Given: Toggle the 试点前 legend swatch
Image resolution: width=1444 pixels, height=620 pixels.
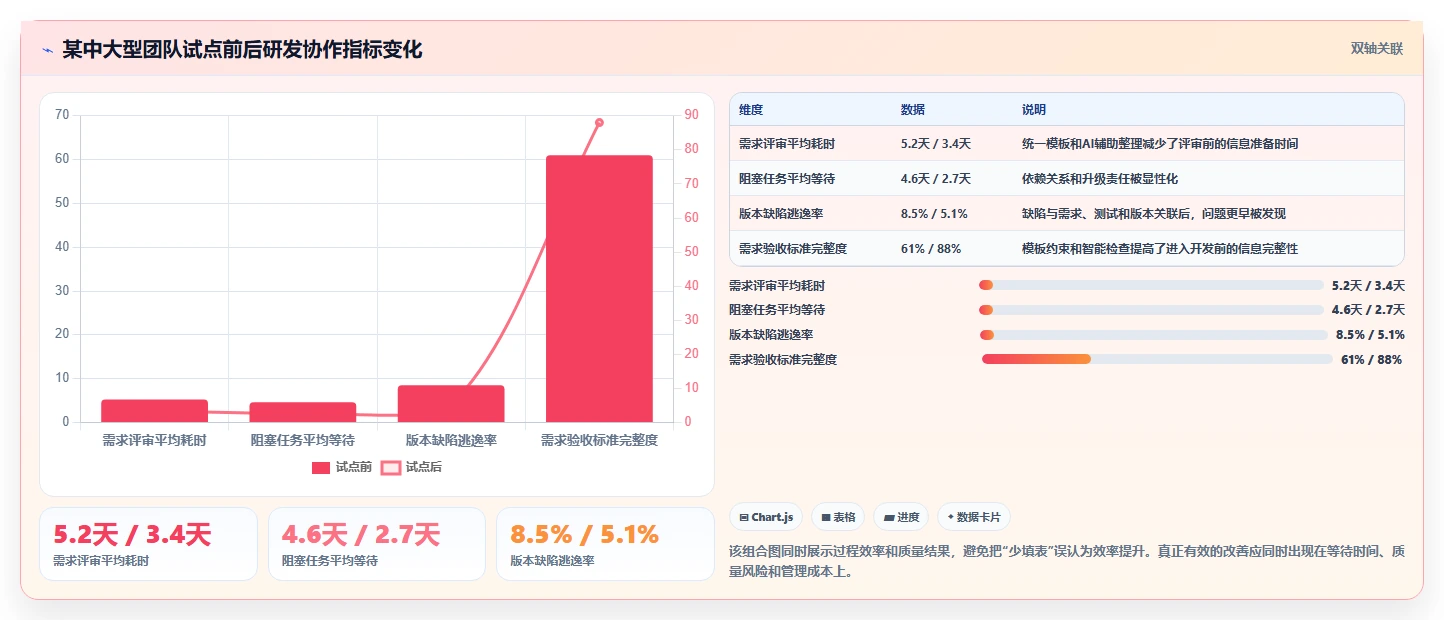Looking at the screenshot, I should tap(321, 467).
